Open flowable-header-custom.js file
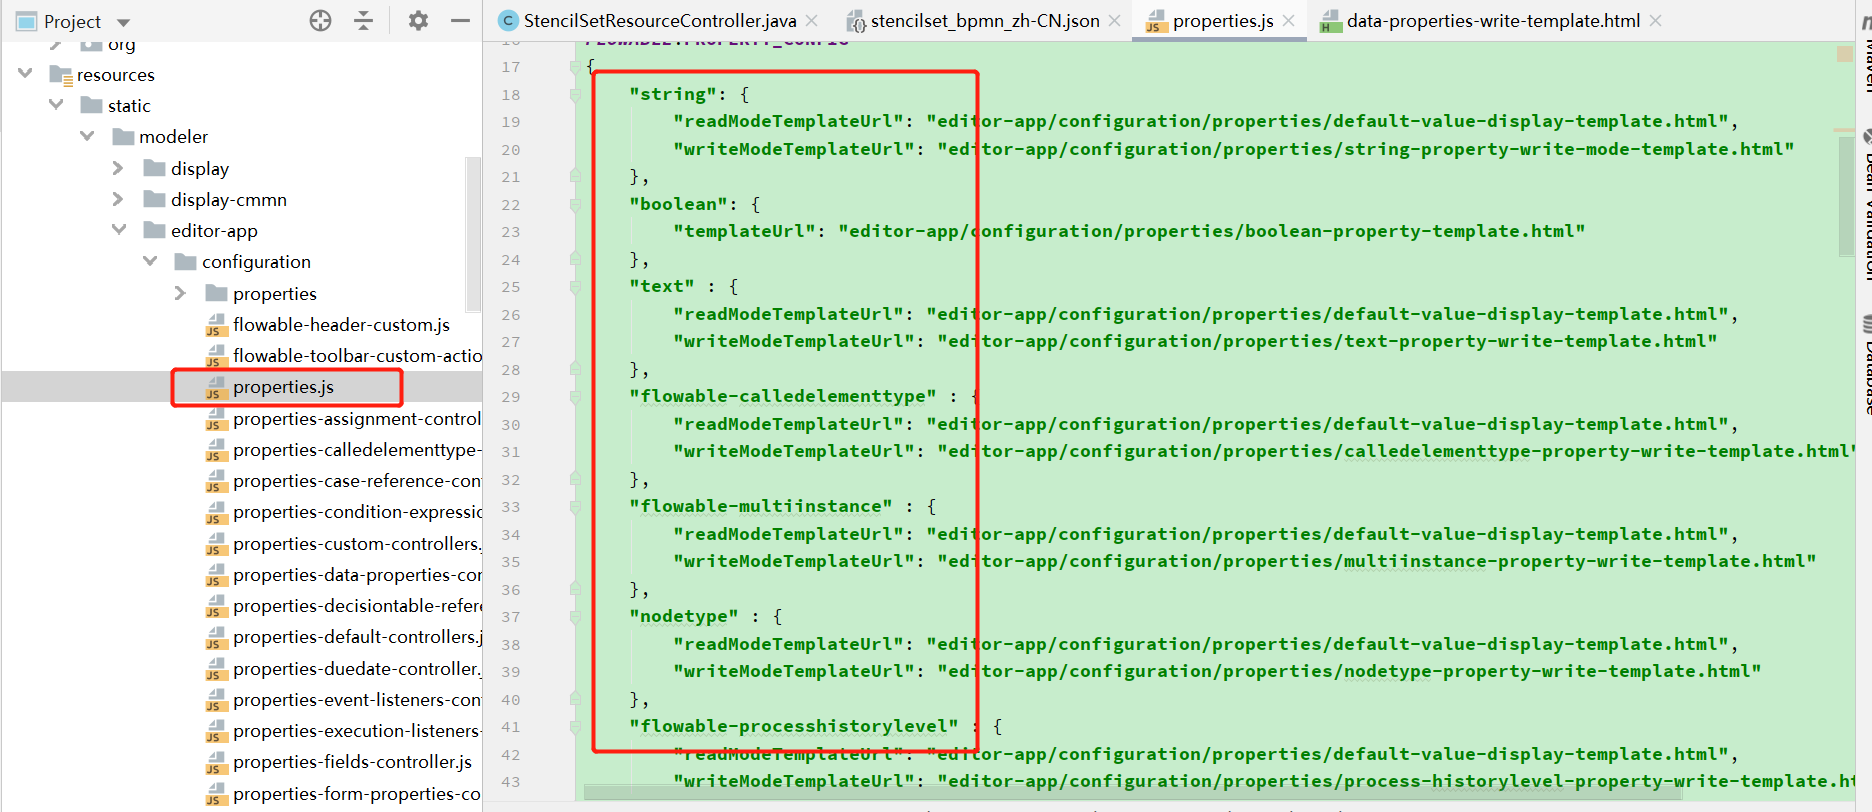1872x812 pixels. (x=341, y=324)
